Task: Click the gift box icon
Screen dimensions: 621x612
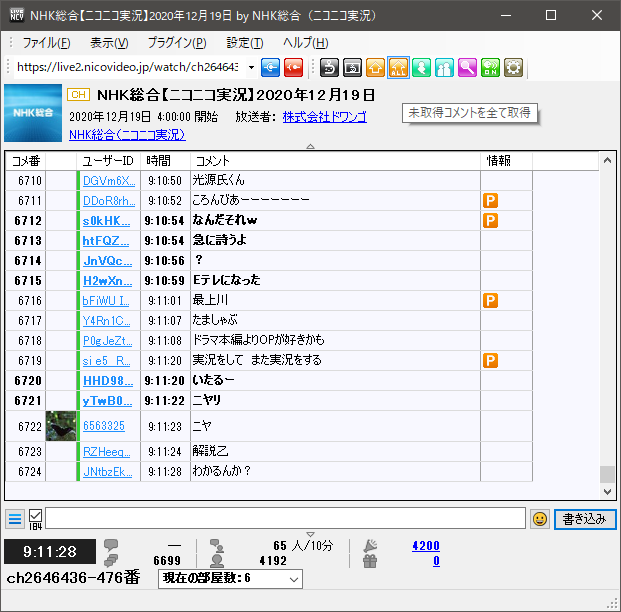Action: tap(370, 561)
